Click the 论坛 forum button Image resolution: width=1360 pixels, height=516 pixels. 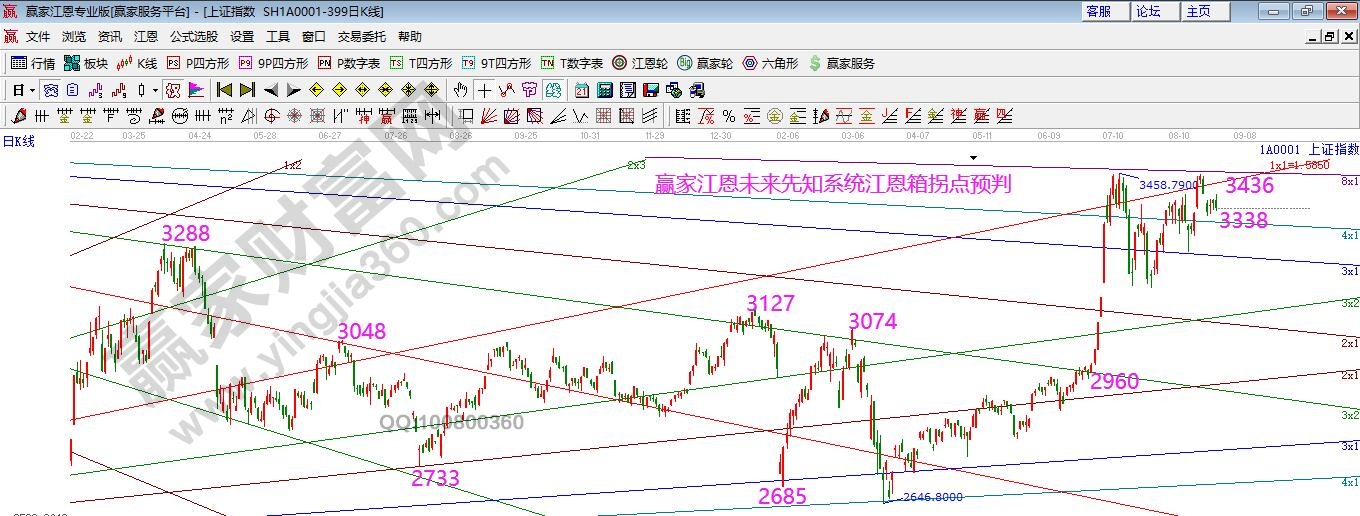pos(1148,11)
